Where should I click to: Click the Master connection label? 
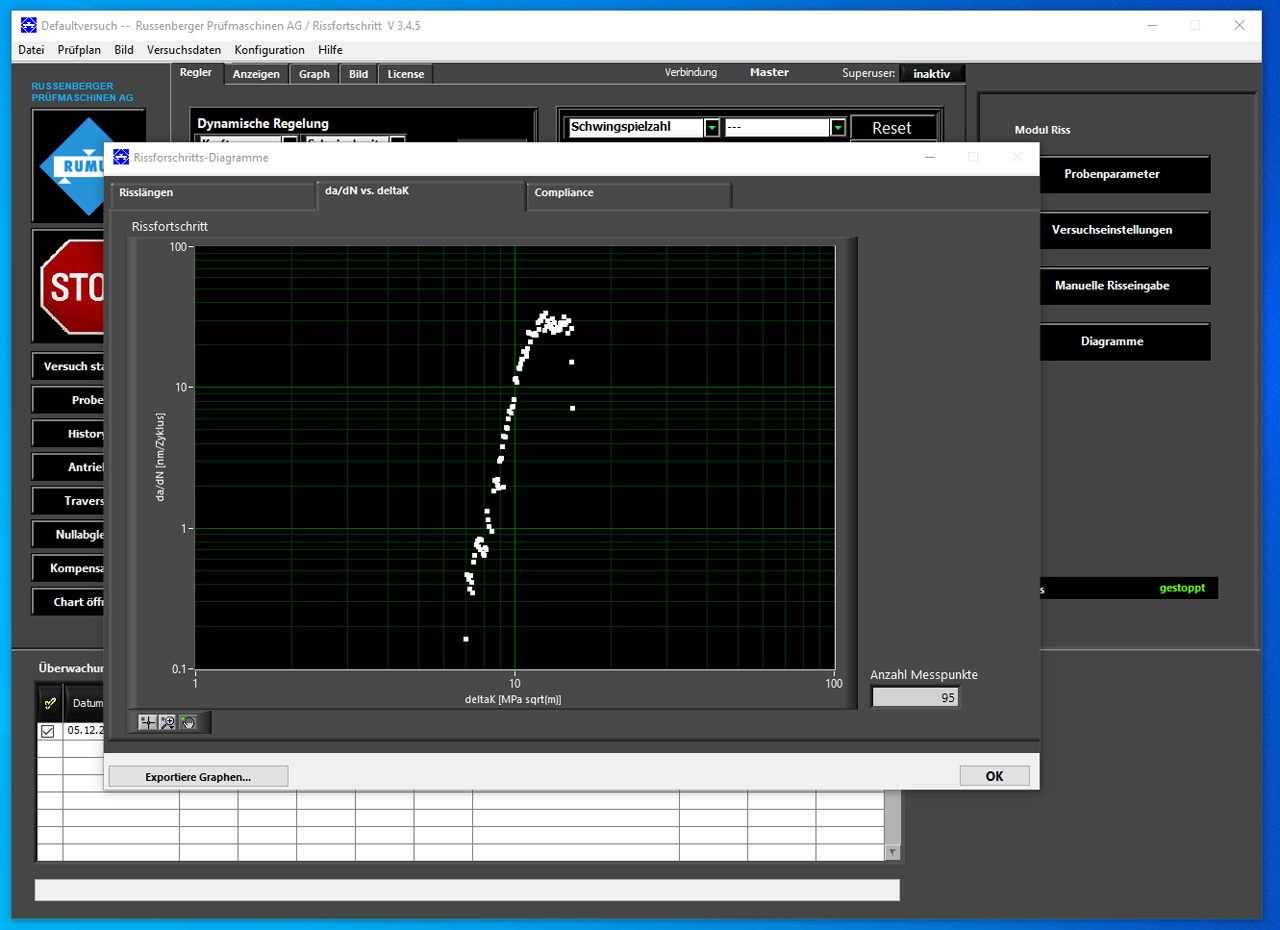(x=769, y=72)
